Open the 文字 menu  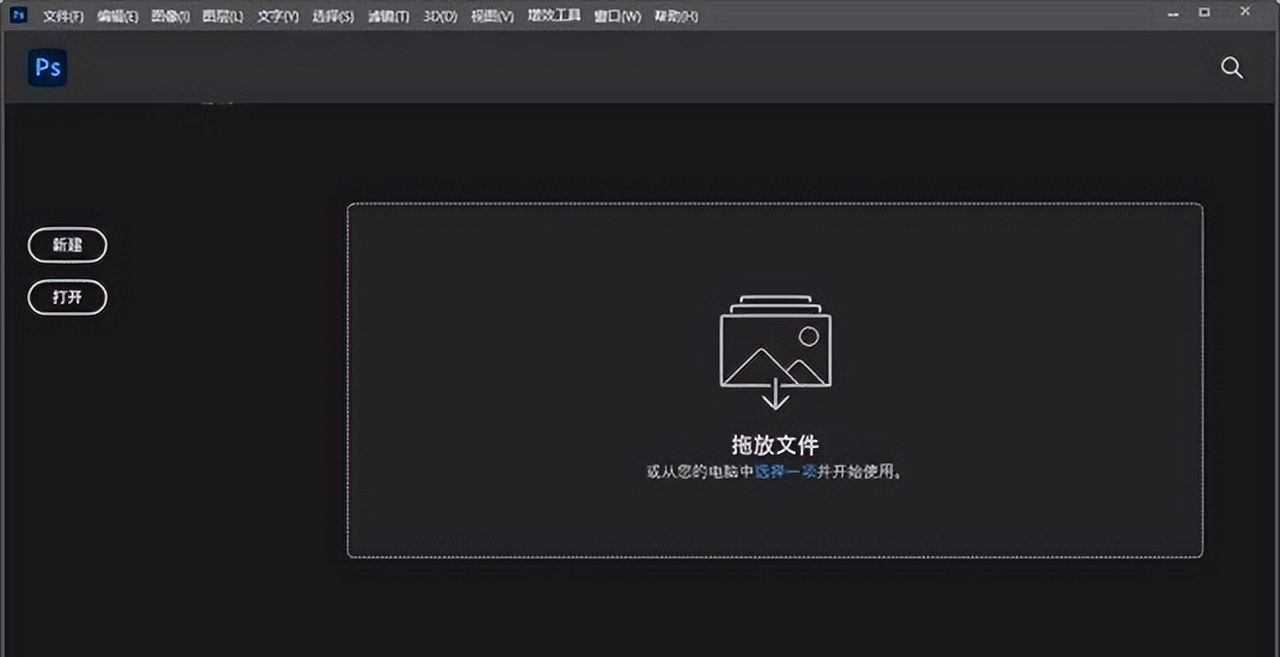coord(278,16)
